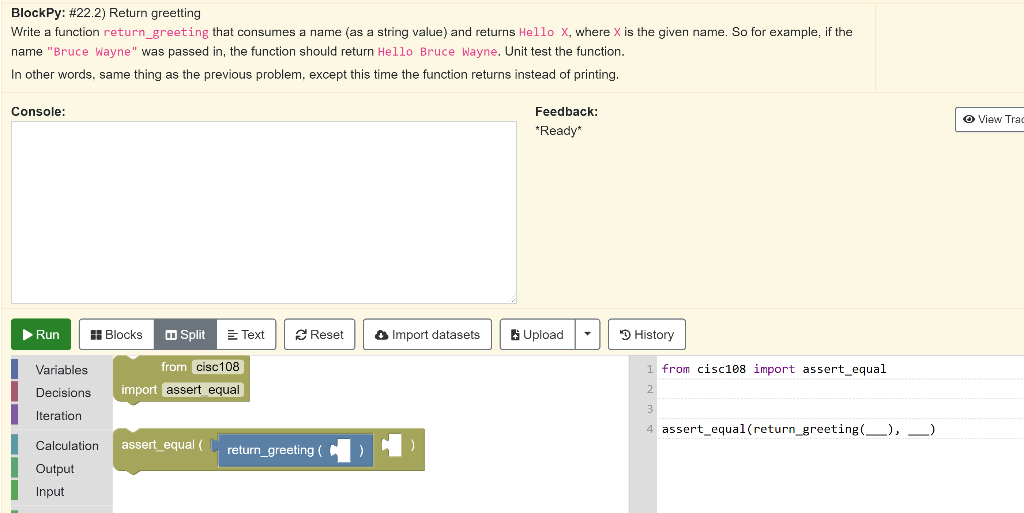Run the program with the green Run button
The height and width of the screenshot is (513, 1024).
click(x=40, y=335)
